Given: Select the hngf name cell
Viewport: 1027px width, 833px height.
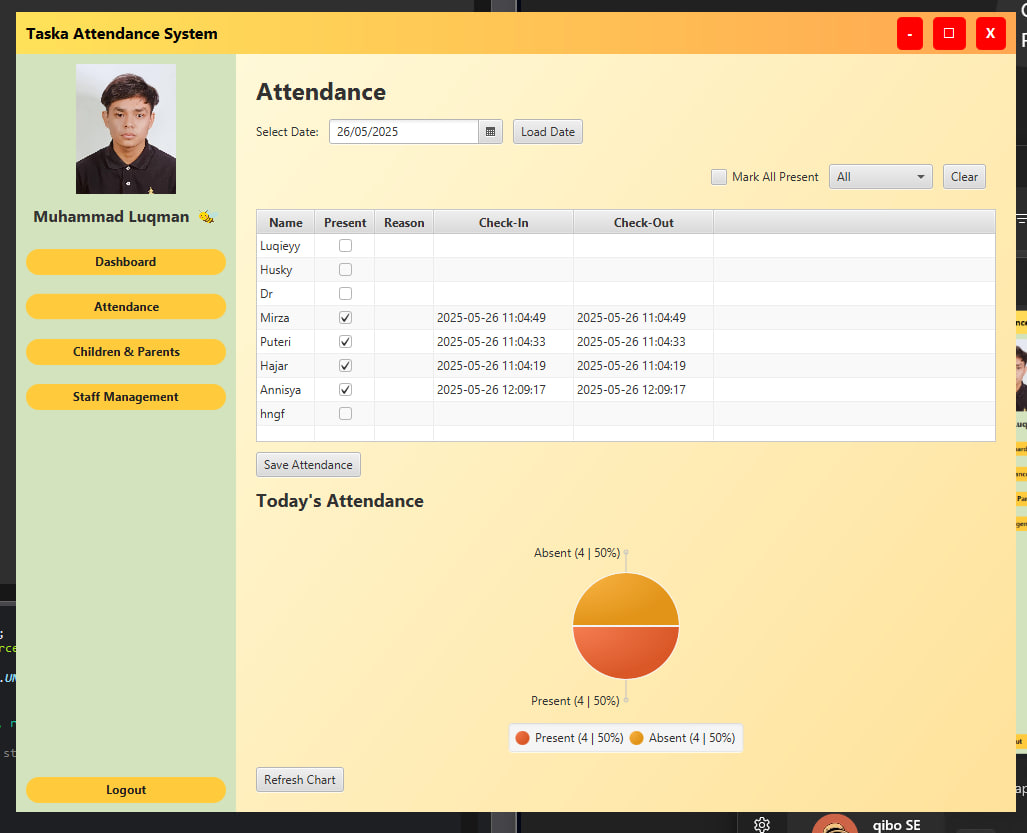Looking at the screenshot, I should click(286, 414).
